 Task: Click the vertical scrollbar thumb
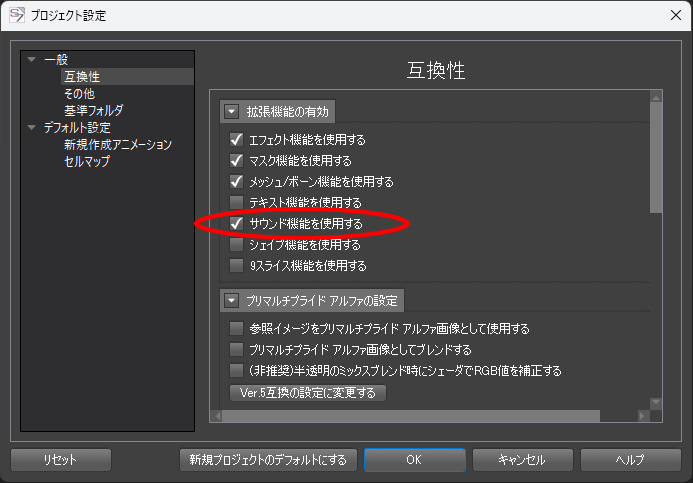pos(656,158)
